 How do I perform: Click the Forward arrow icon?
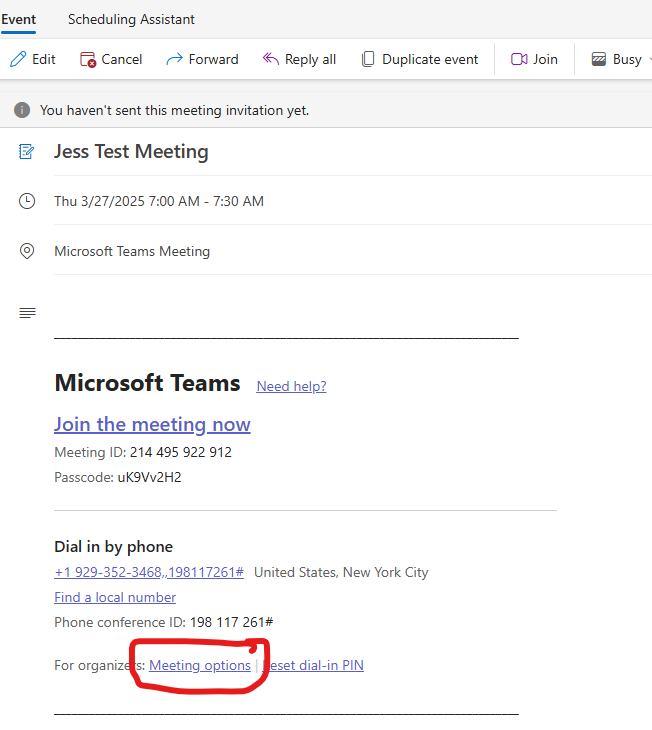175,60
